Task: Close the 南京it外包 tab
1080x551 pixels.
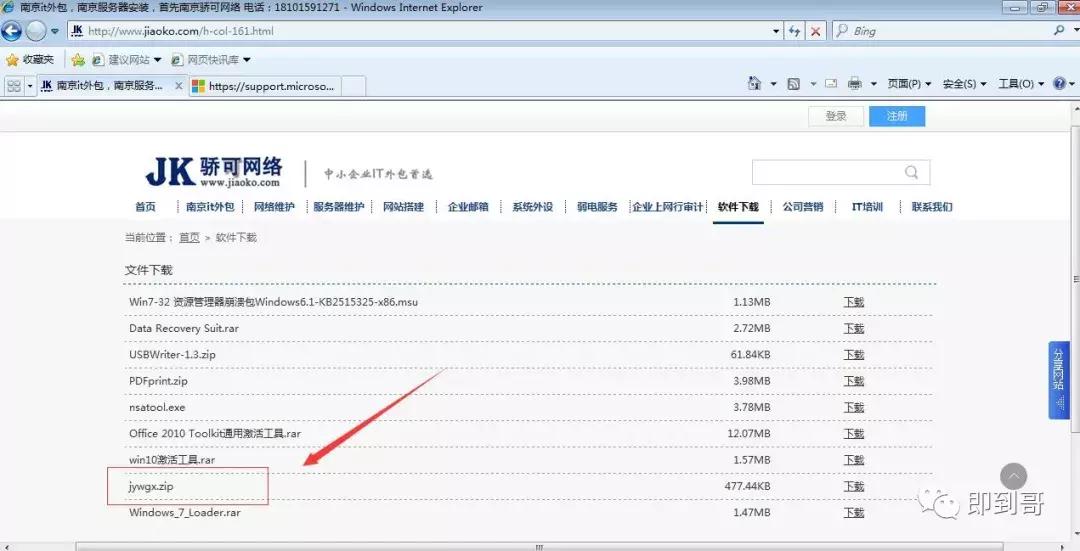Action: (x=178, y=85)
